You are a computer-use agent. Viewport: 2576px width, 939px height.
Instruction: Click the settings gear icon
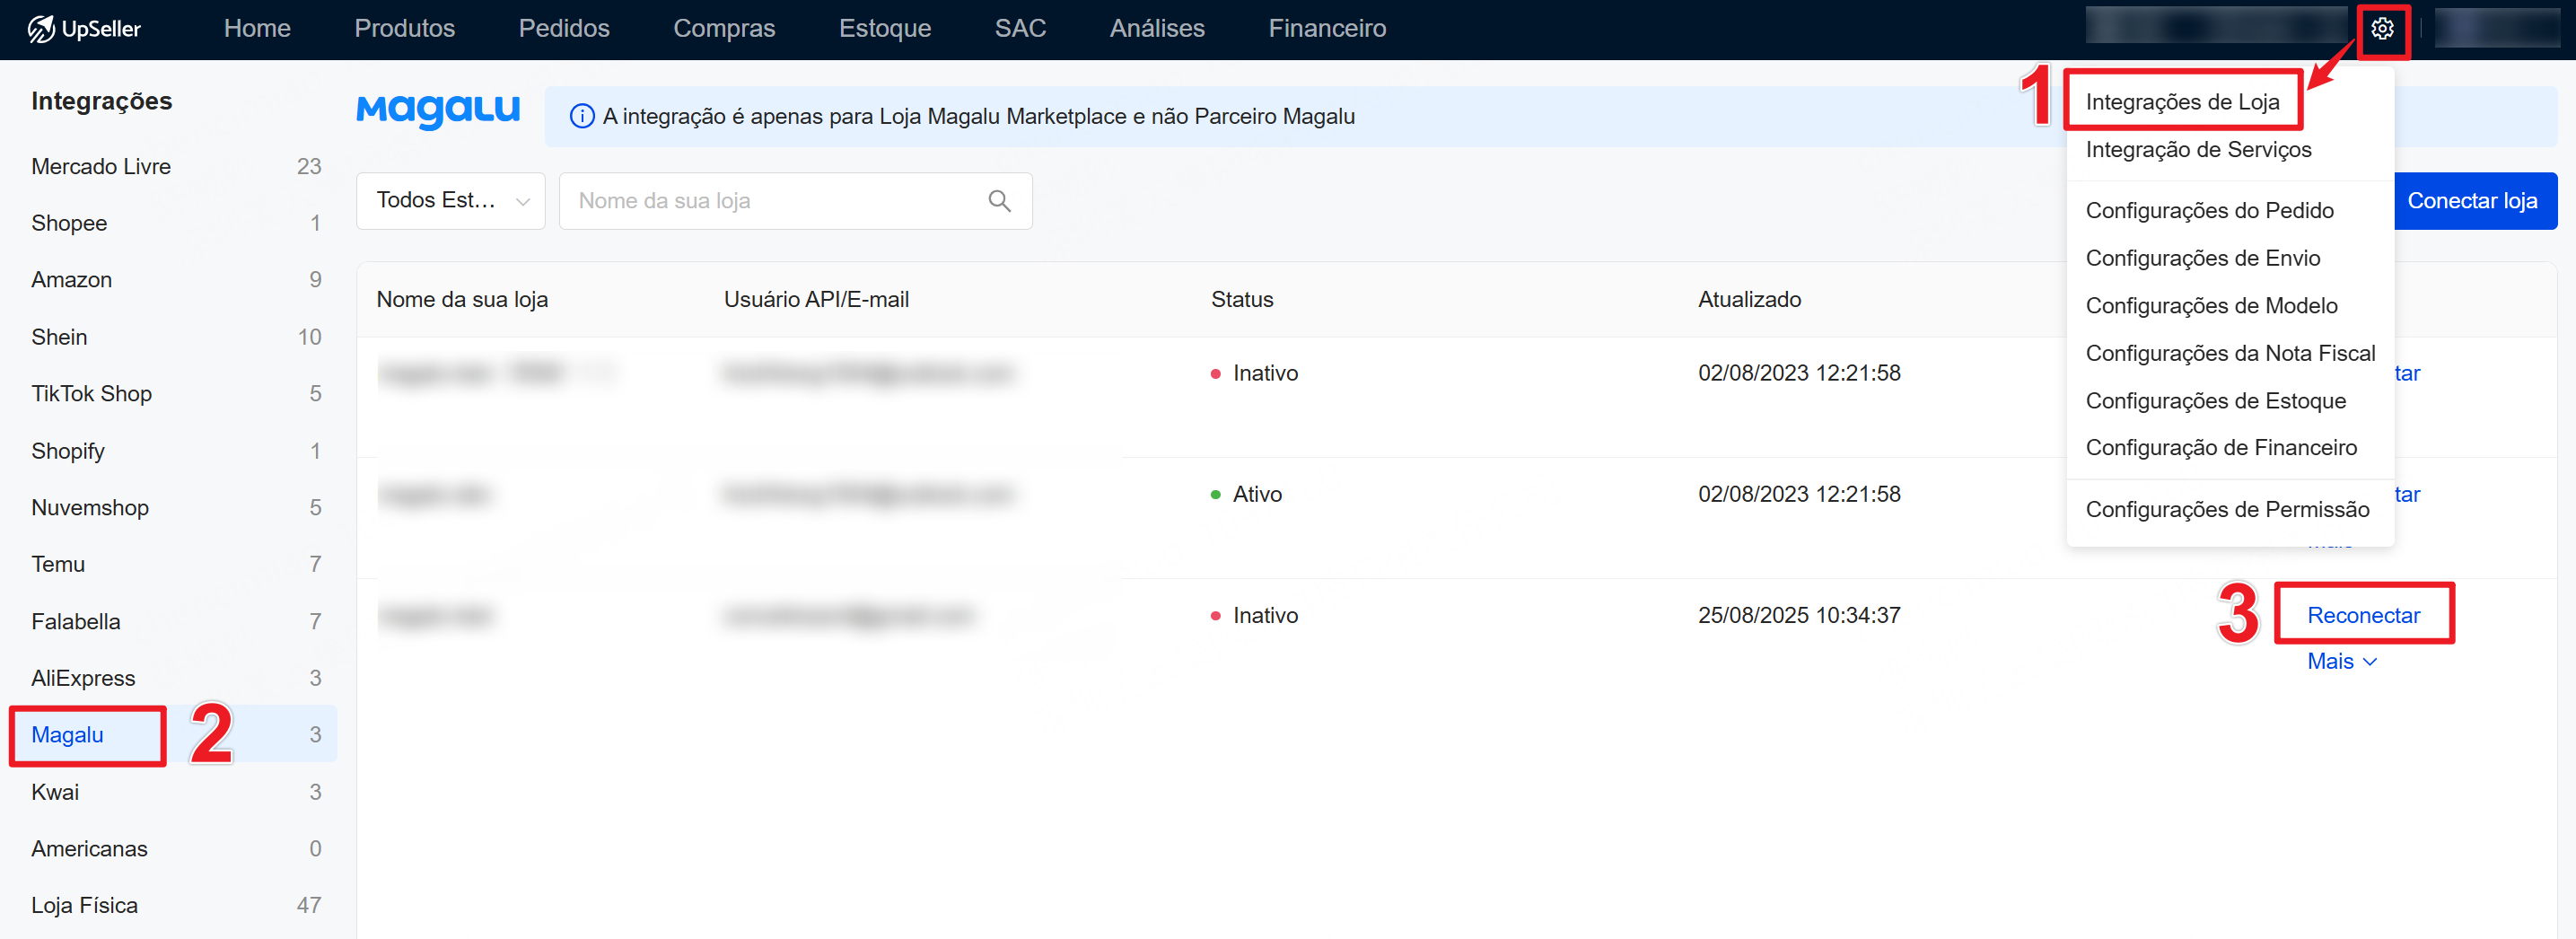pyautogui.click(x=2381, y=29)
